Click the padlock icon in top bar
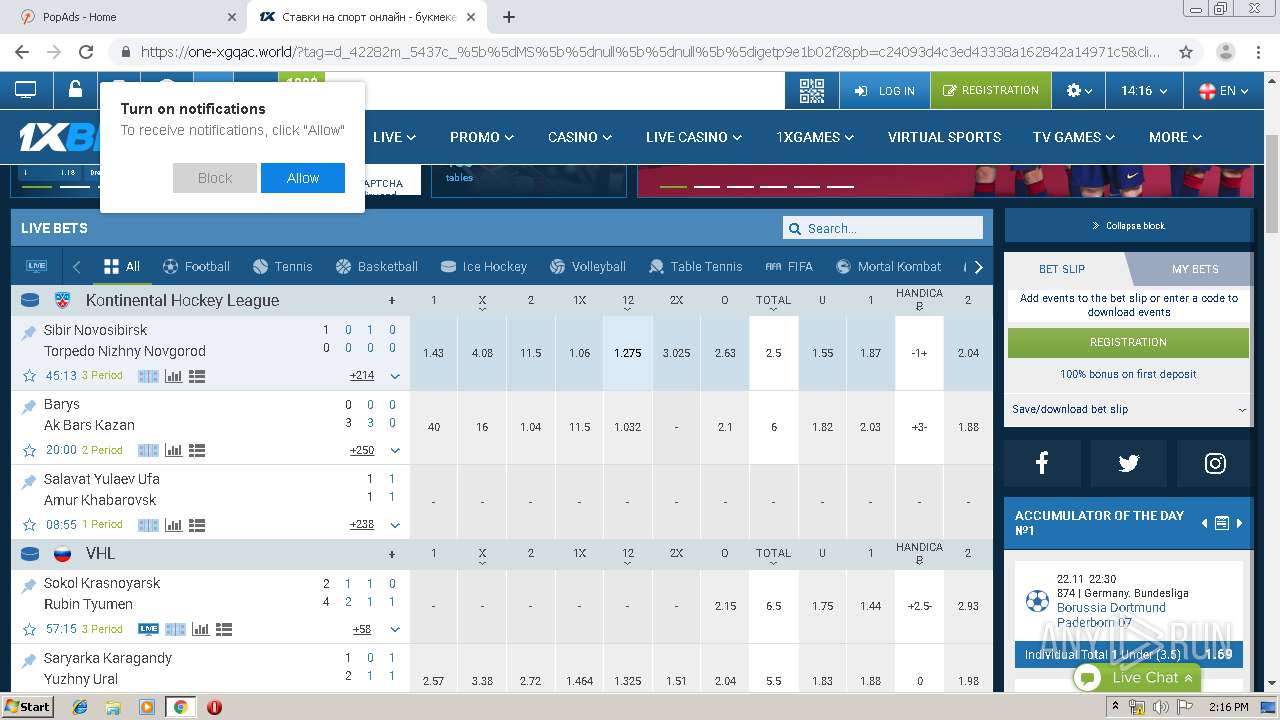The height and width of the screenshot is (720, 1280). (x=75, y=89)
